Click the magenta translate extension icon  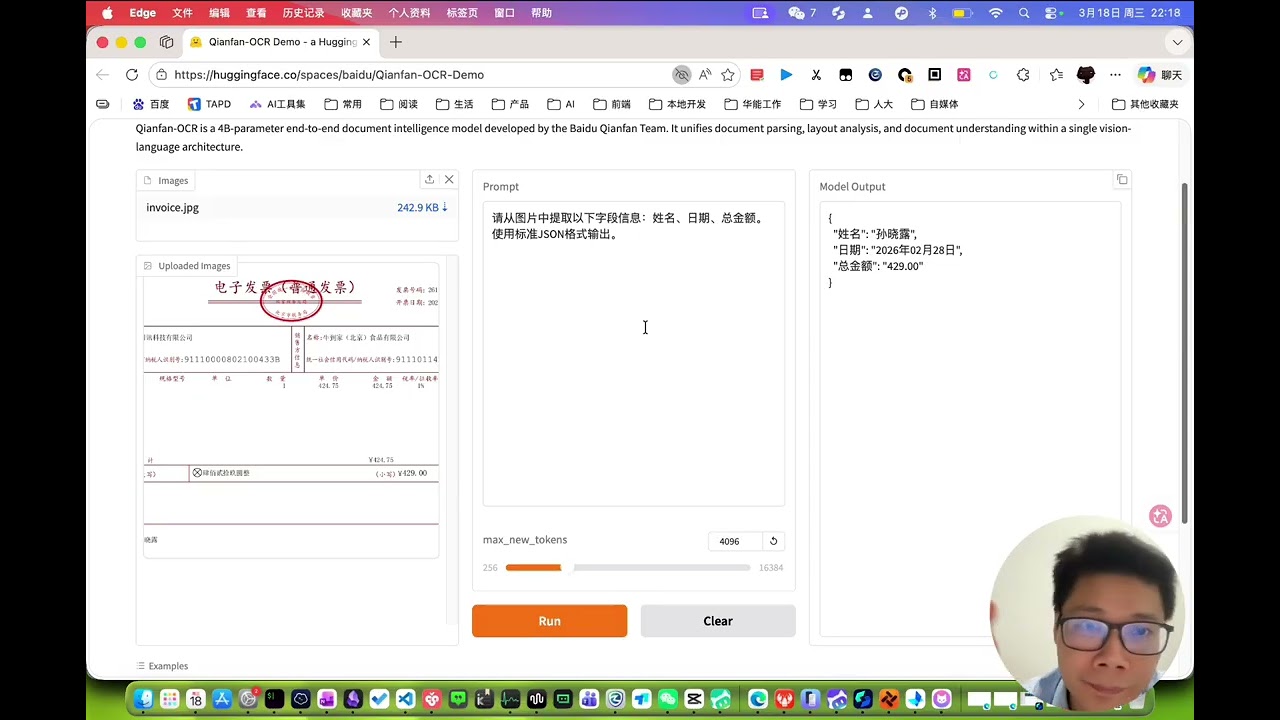(x=964, y=75)
